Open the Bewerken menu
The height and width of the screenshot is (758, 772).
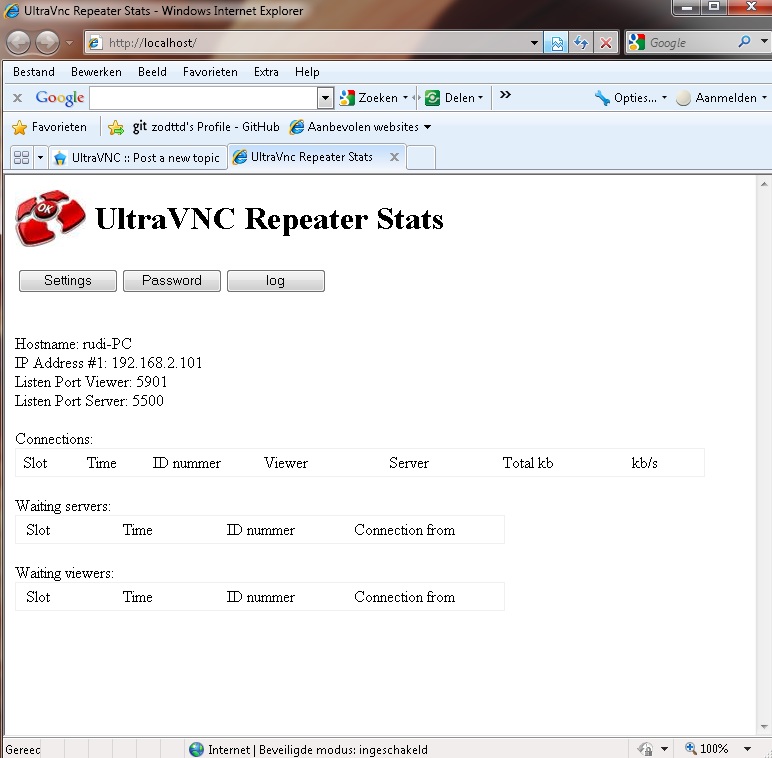click(96, 72)
